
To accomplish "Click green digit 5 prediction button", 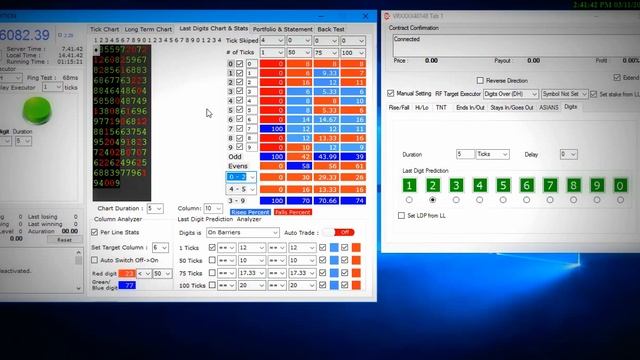I will click(503, 186).
